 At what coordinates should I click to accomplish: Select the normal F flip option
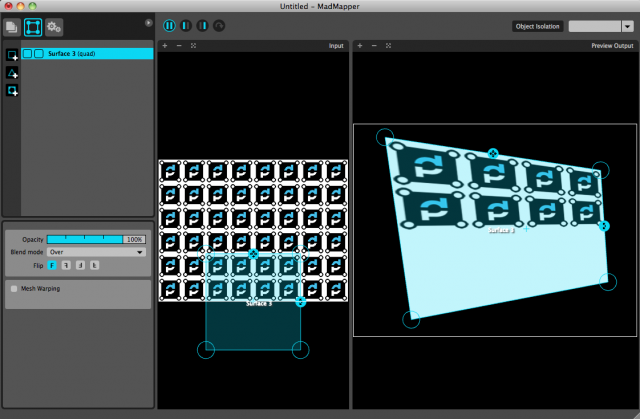coord(53,265)
